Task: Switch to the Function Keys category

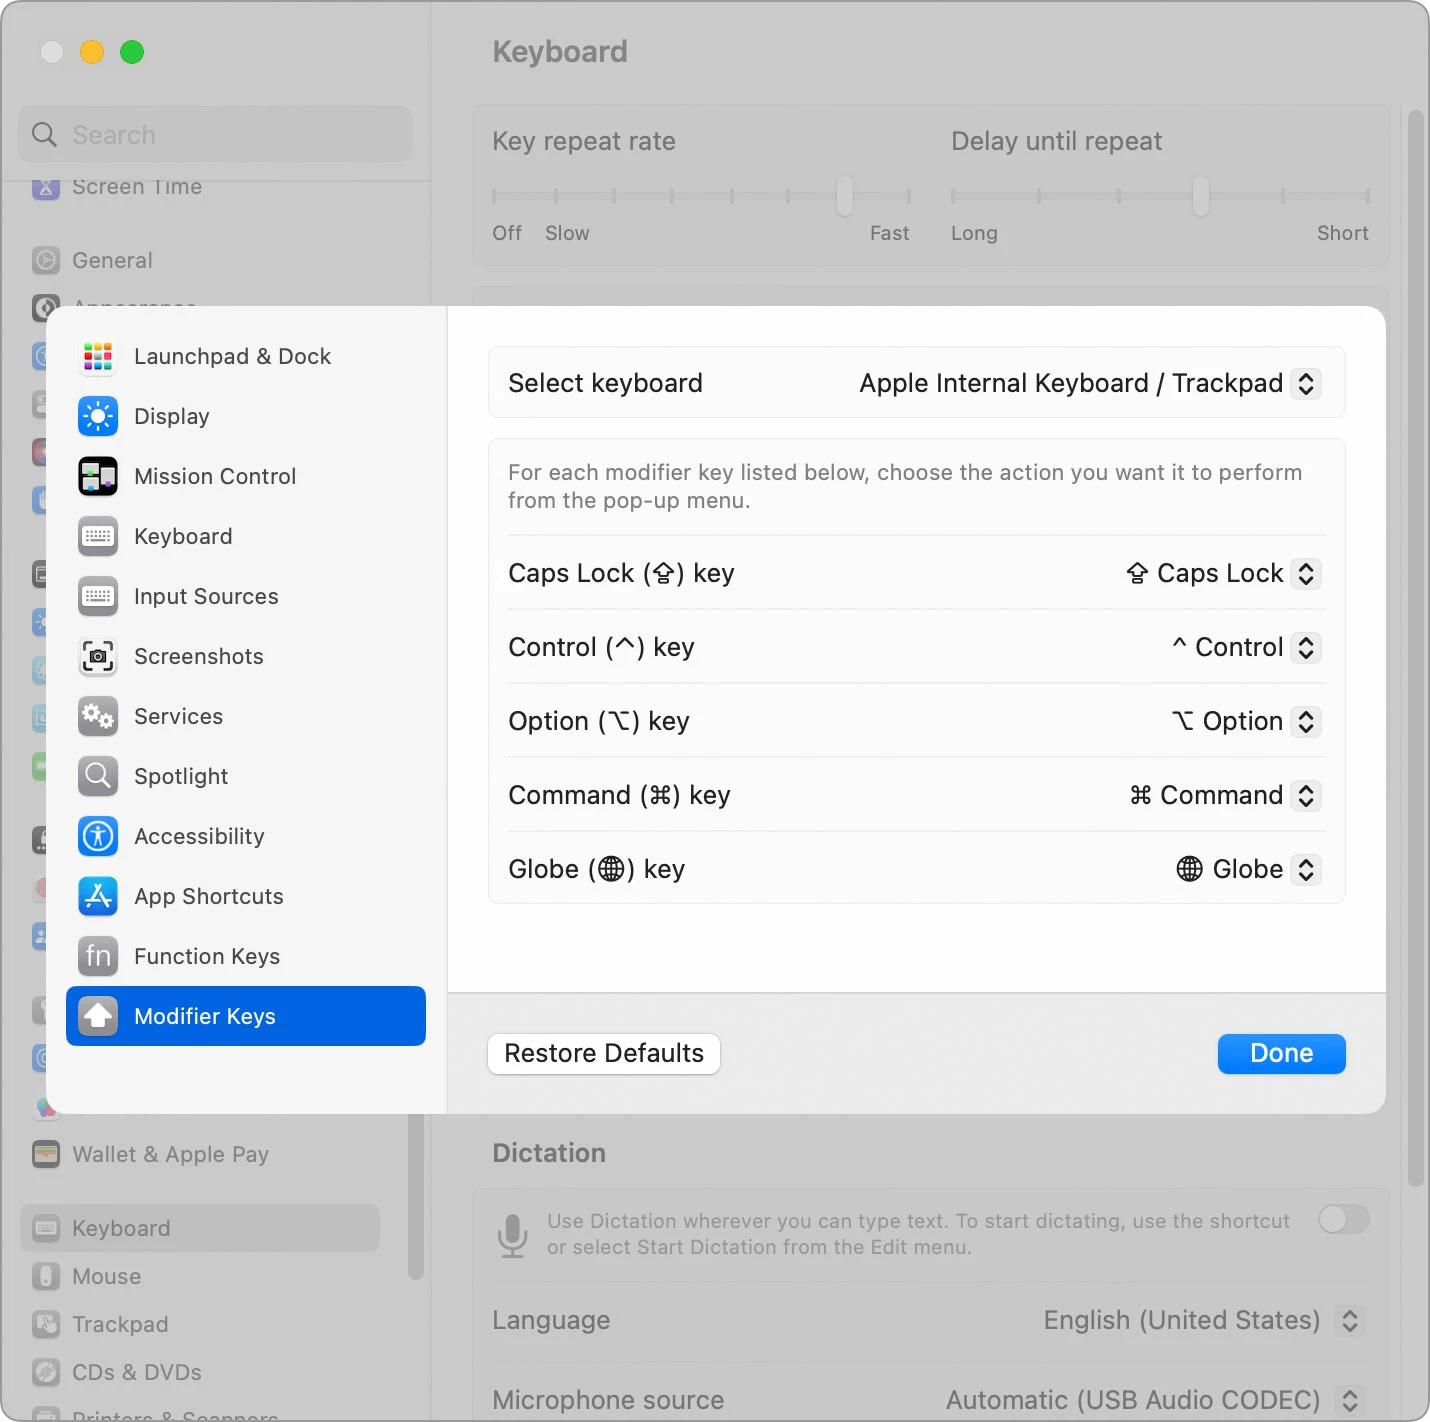Action: click(x=246, y=956)
